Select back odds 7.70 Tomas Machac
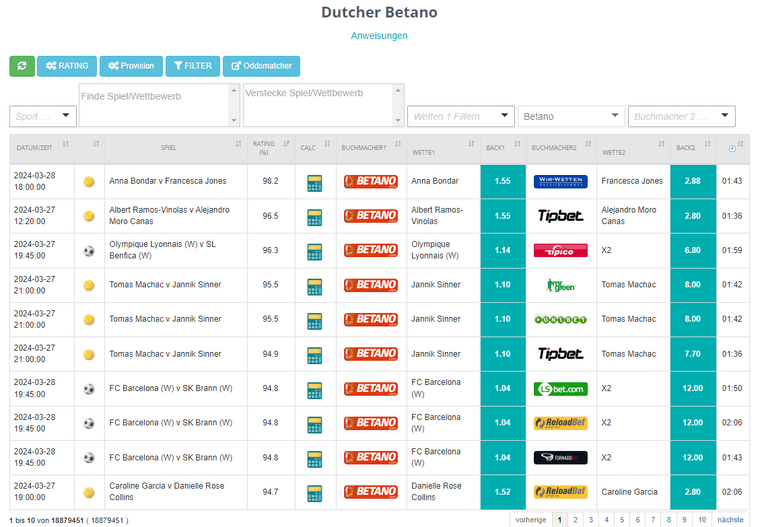Image resolution: width=760 pixels, height=527 pixels. [693, 354]
